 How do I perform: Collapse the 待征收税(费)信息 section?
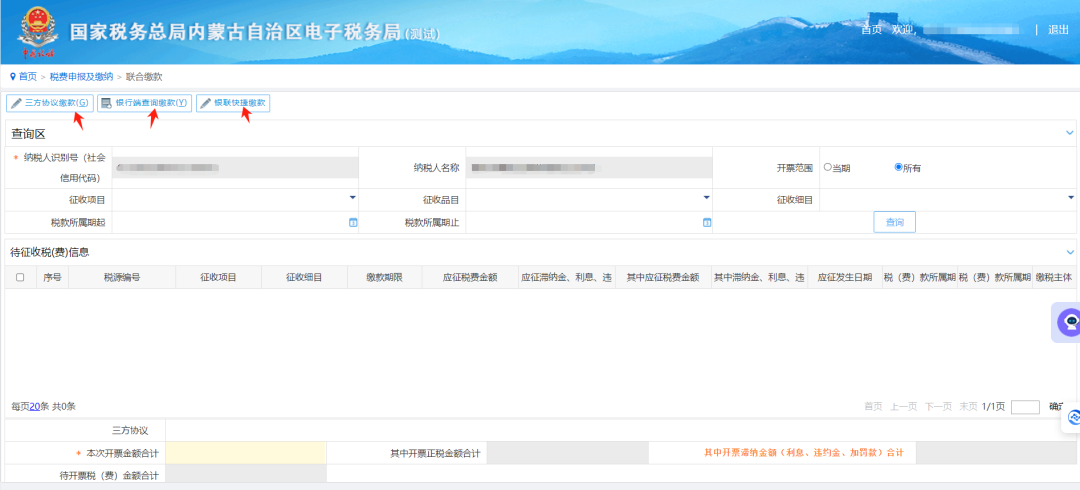(x=1070, y=252)
